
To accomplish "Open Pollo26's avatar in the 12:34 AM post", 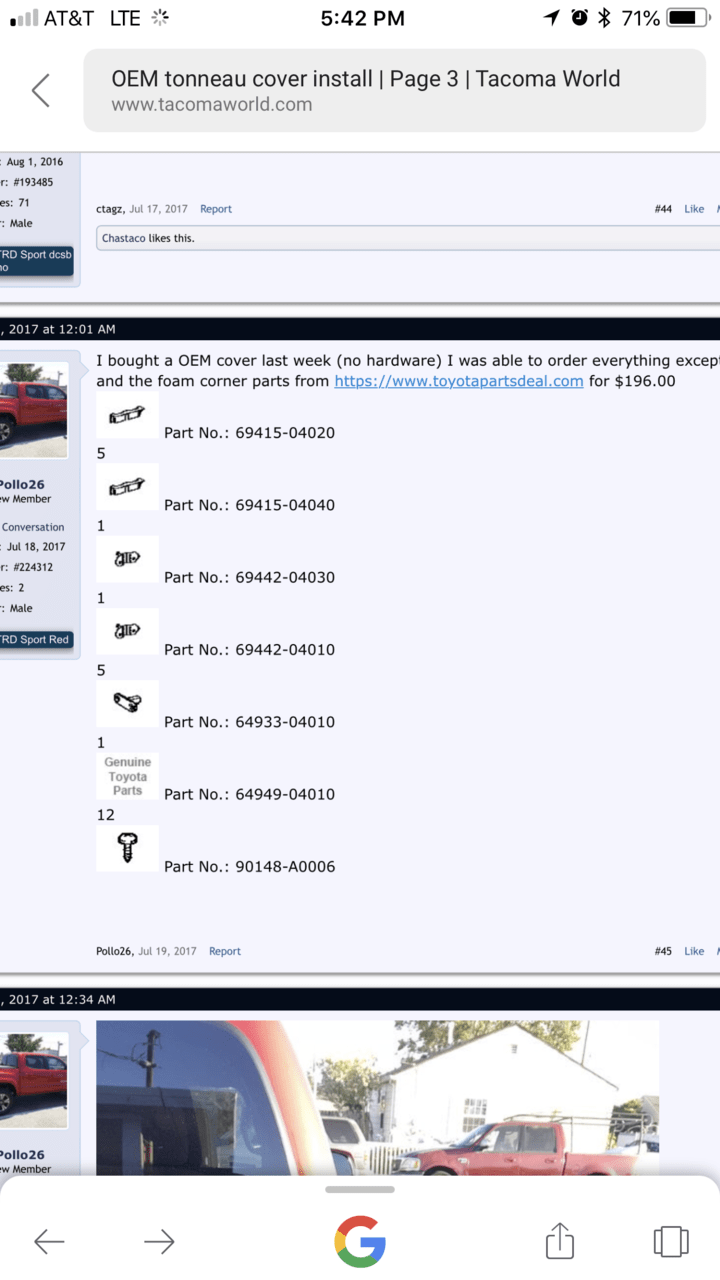I will pyautogui.click(x=33, y=1080).
